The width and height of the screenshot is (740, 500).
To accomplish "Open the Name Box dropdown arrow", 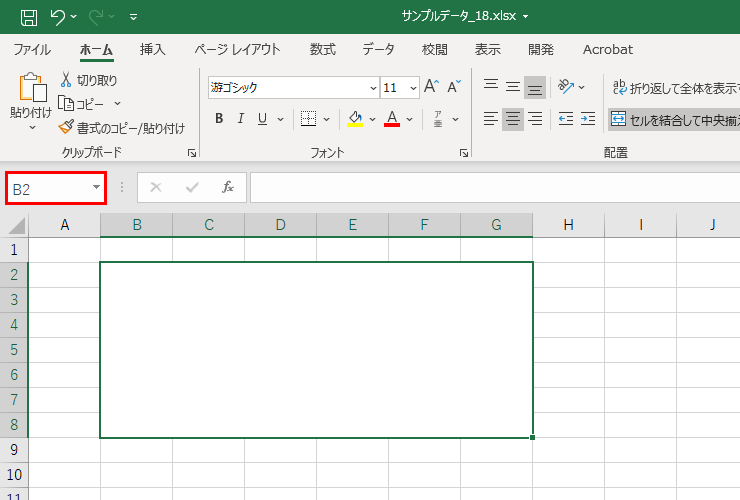I will tap(96, 187).
